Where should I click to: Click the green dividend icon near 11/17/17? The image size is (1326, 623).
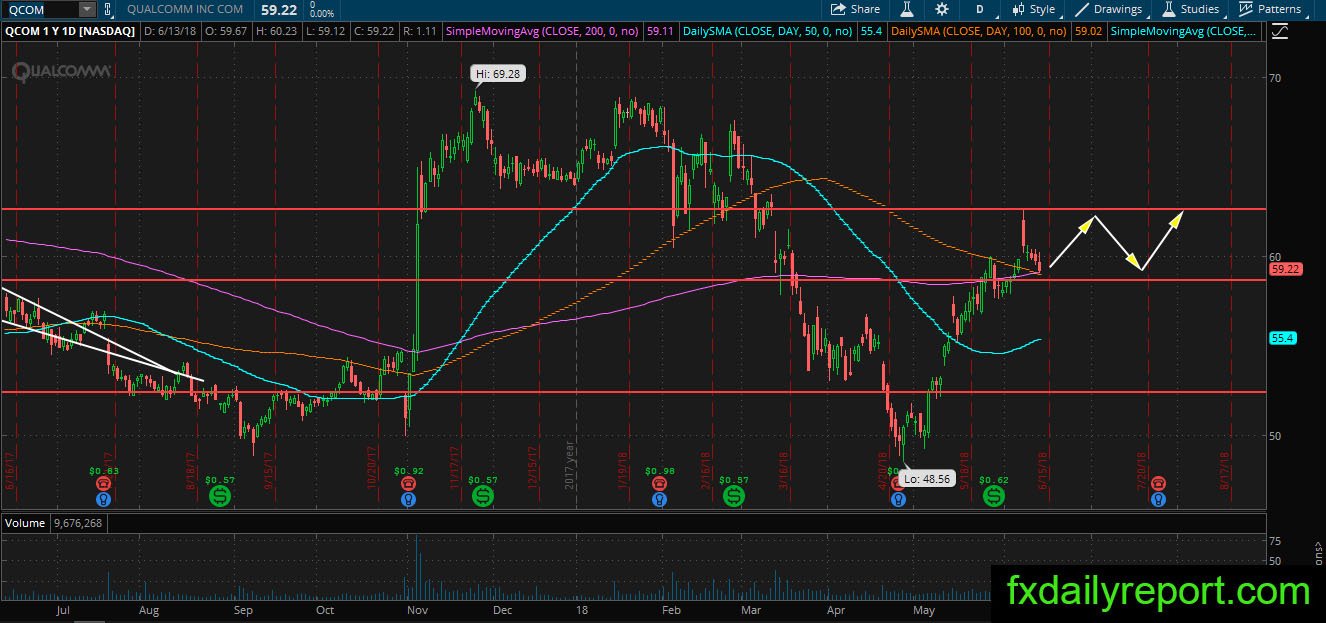click(x=484, y=494)
